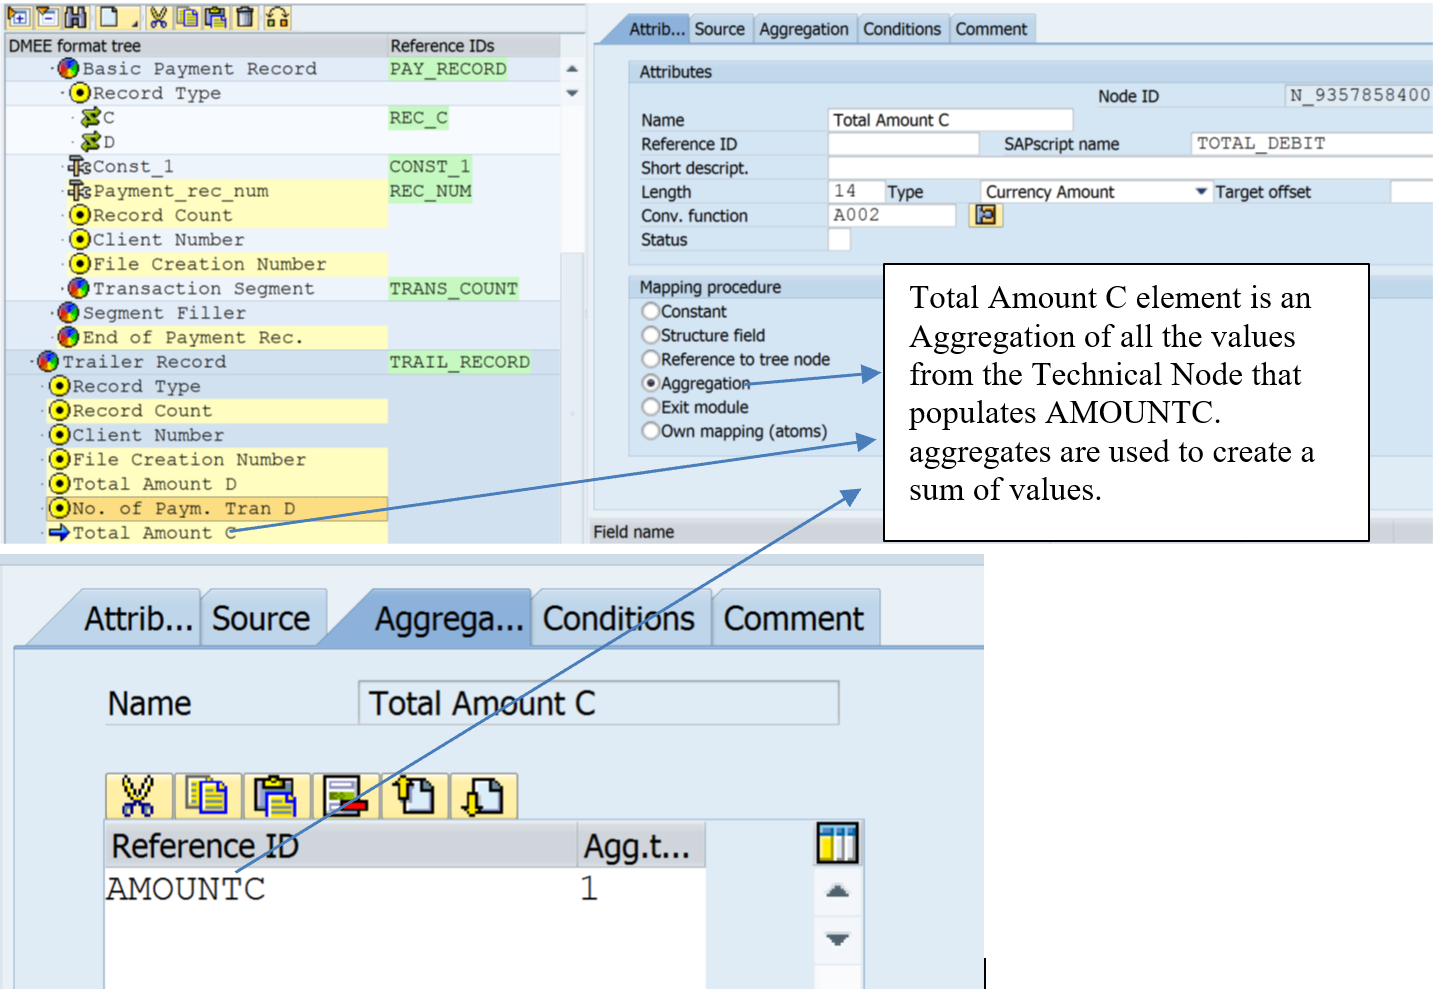Image resolution: width=1442 pixels, height=995 pixels.
Task: Open the Conv. function selection icon button
Action: tap(986, 215)
